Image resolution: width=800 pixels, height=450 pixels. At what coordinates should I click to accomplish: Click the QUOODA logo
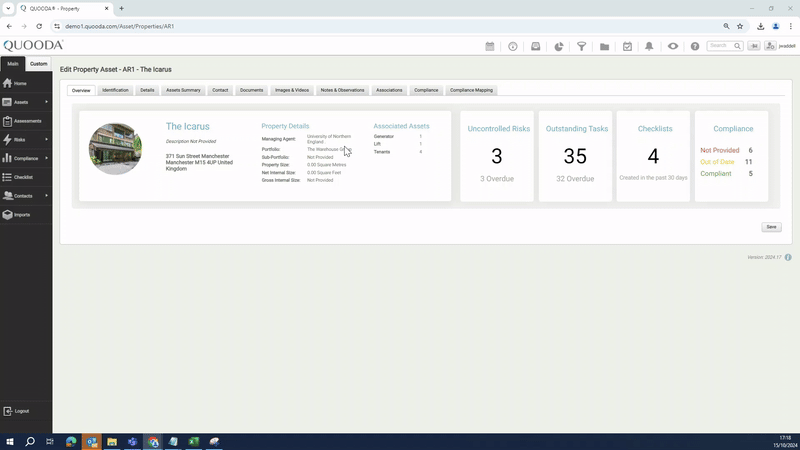click(33, 45)
